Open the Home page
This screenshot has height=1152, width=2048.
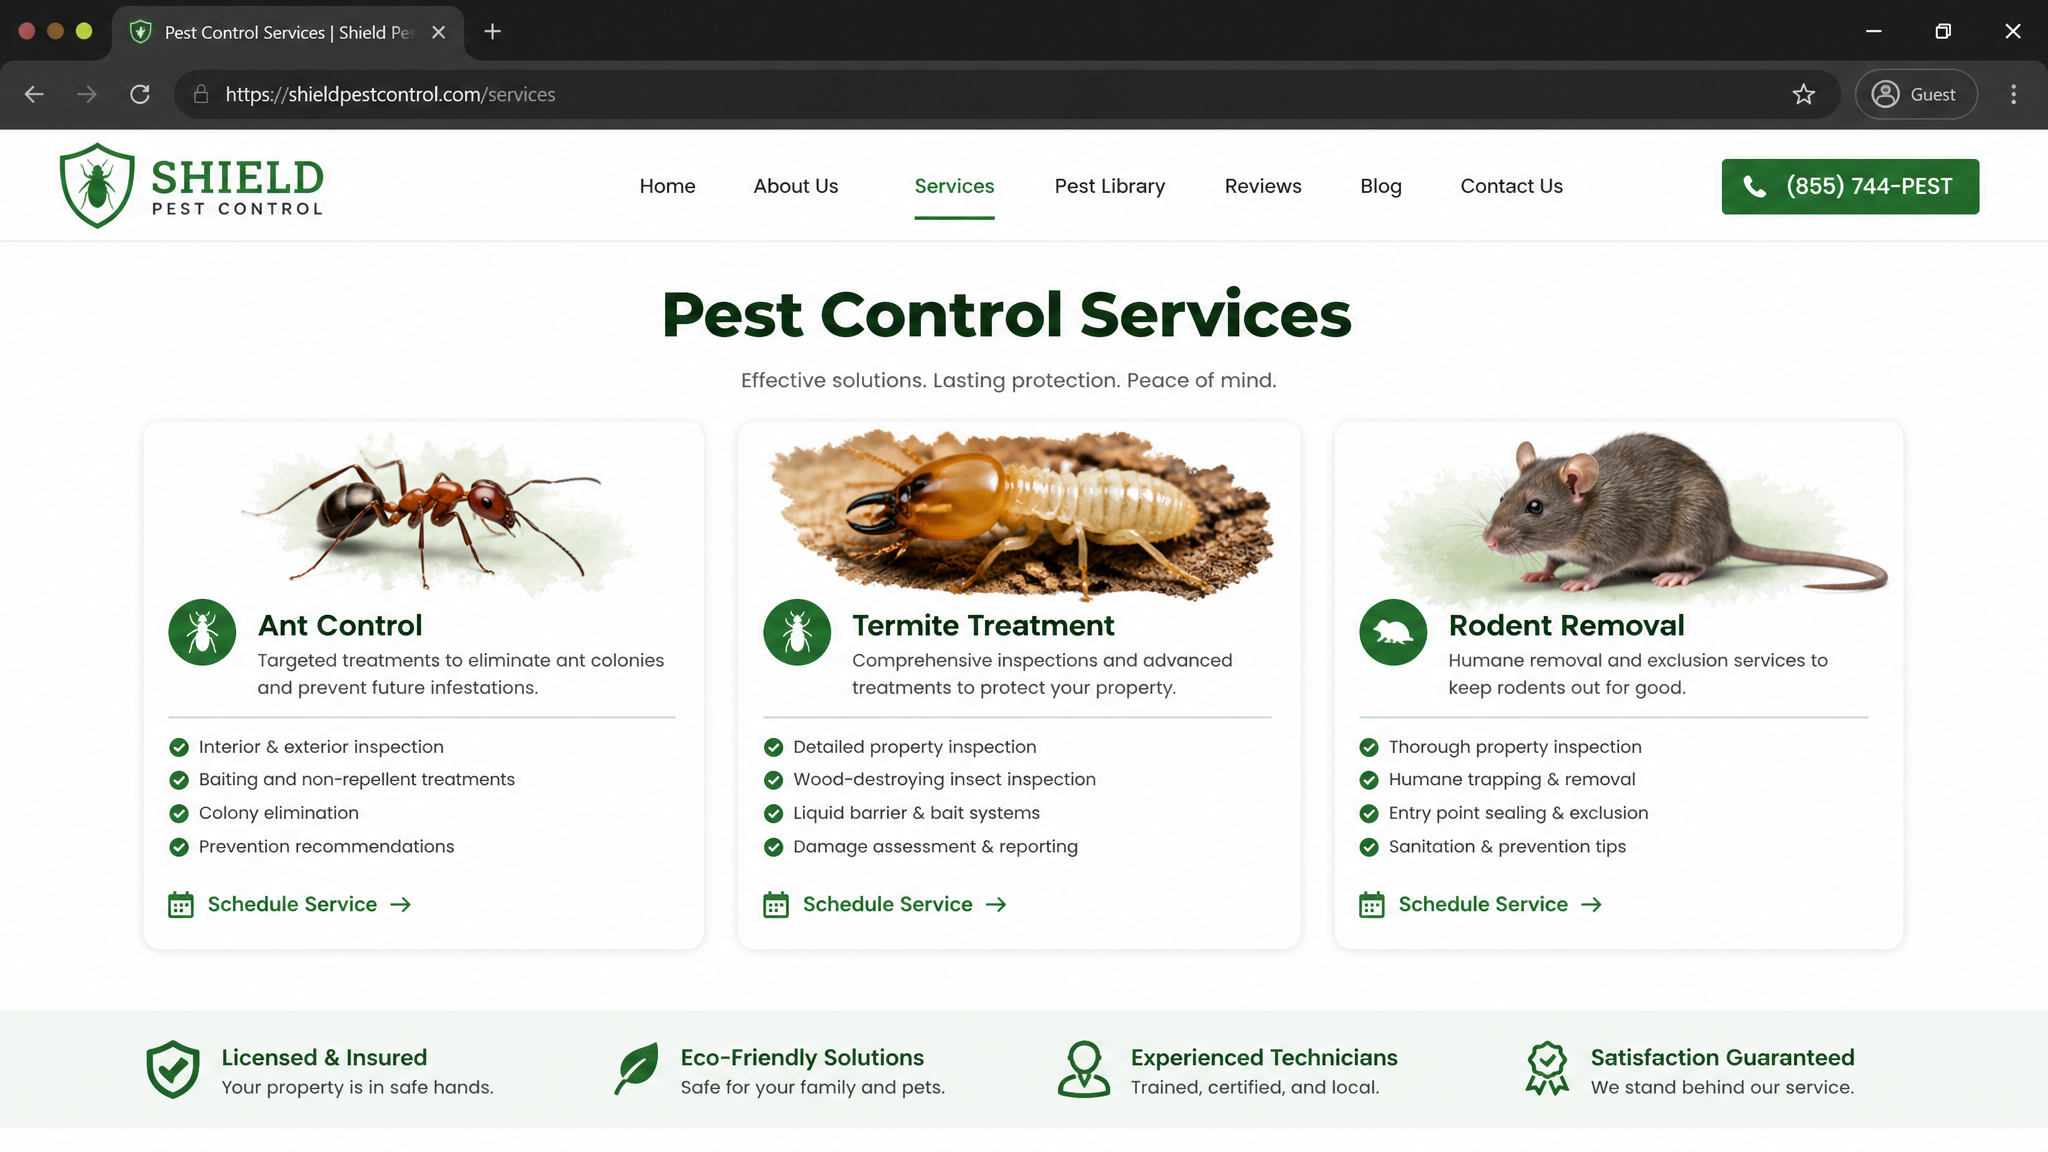(x=667, y=186)
